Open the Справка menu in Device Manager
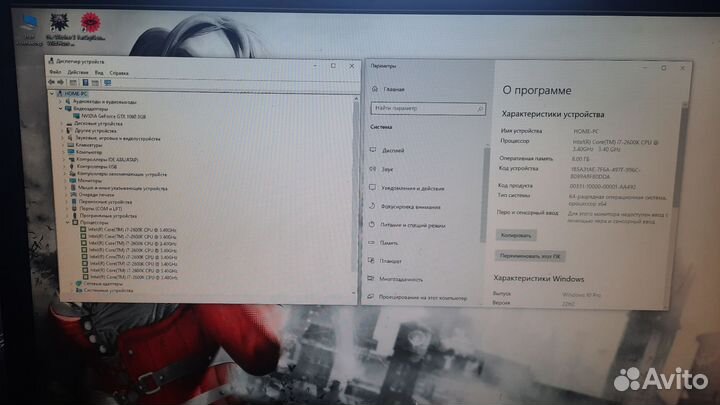This screenshot has height=405, width=720. pos(119,73)
